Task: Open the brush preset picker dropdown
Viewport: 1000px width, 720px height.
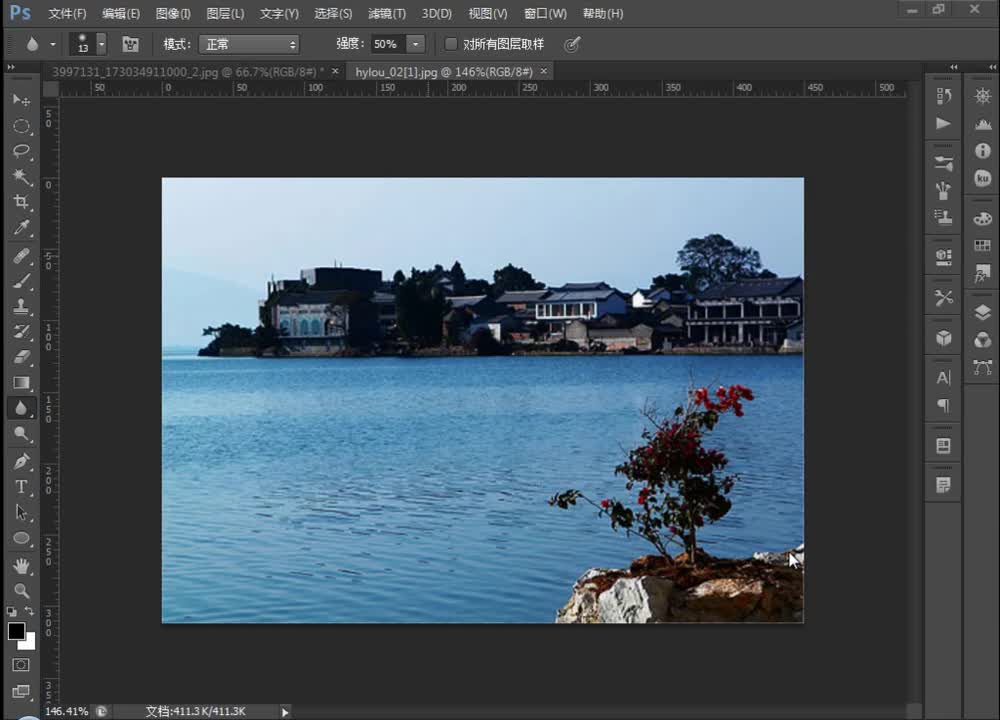Action: 101,44
